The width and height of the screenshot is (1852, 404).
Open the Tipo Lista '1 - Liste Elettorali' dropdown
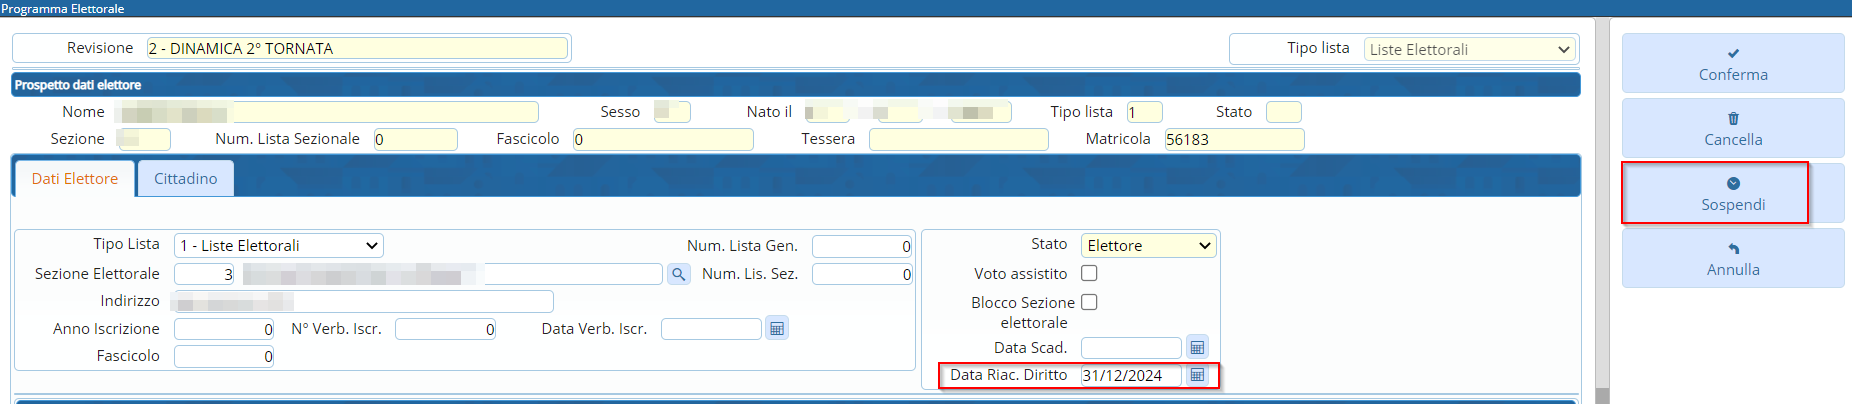click(279, 246)
